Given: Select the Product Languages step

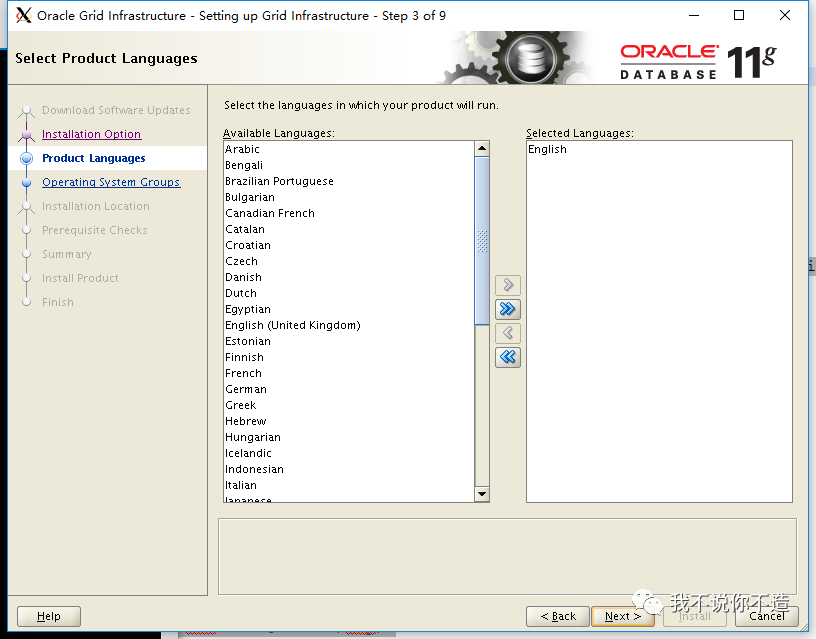Looking at the screenshot, I should click(x=94, y=158).
